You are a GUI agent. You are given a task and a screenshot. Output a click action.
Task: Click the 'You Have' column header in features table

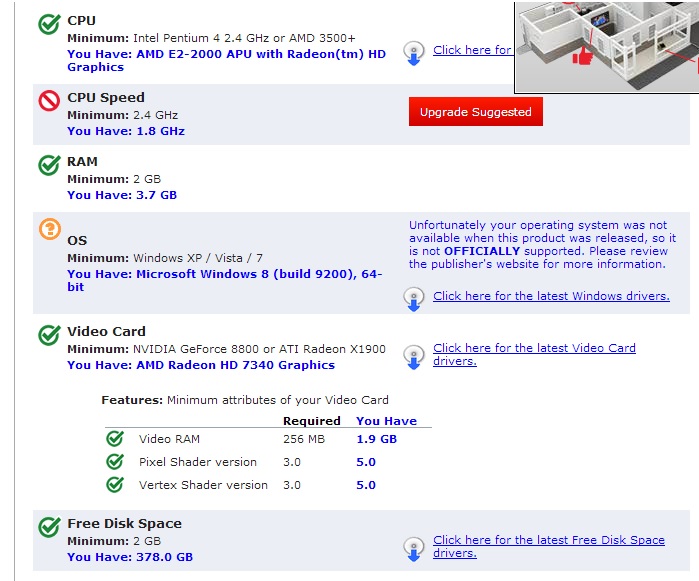(x=386, y=421)
